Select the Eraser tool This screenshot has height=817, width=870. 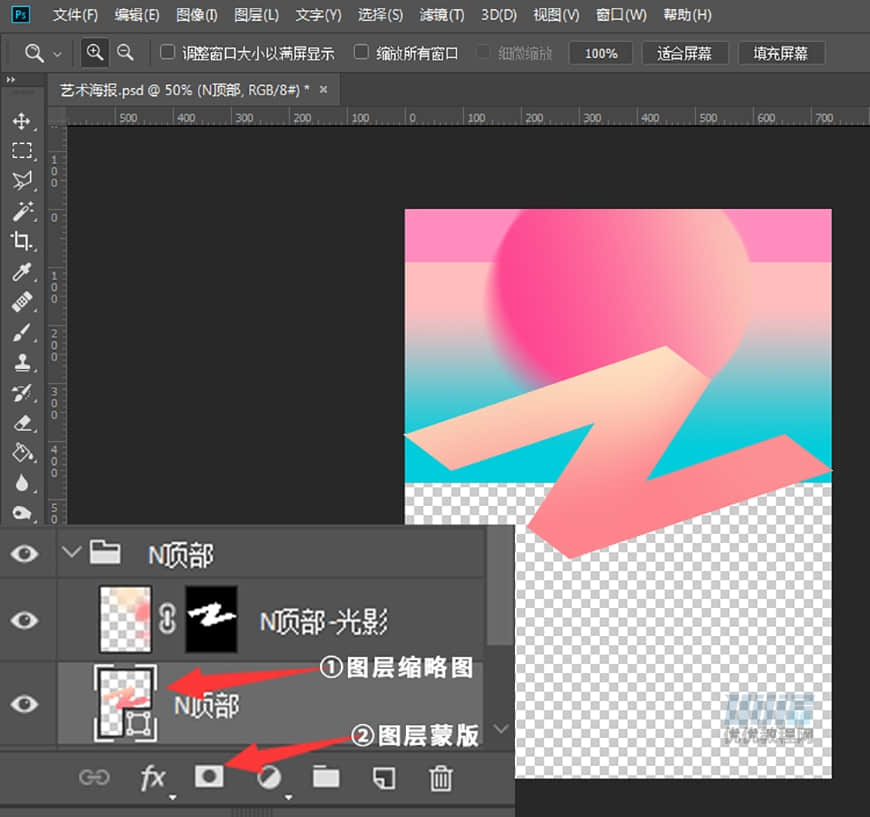22,423
